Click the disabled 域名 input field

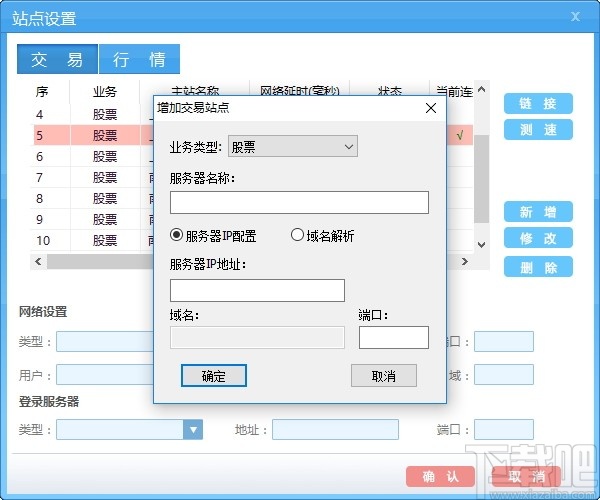click(x=257, y=337)
